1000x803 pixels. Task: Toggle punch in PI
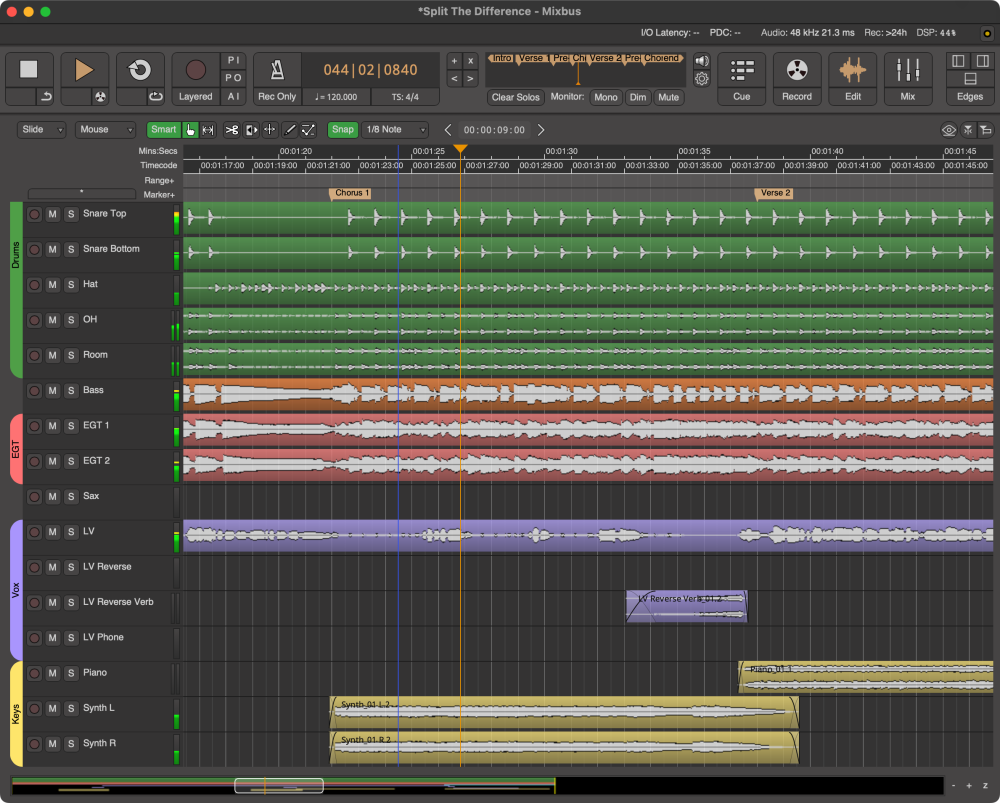tap(233, 61)
